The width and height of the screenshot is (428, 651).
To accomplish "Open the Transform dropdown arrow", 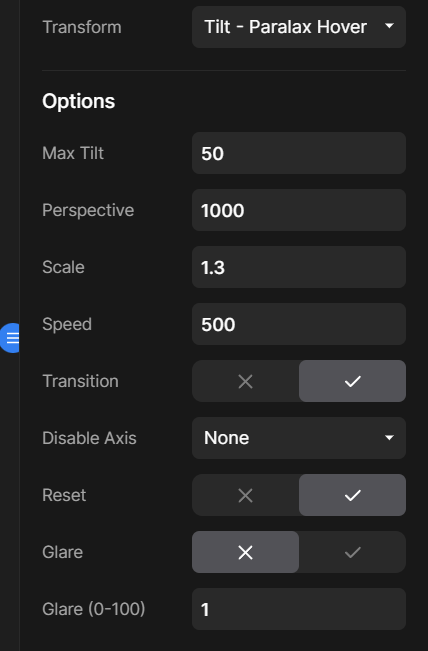I will click(x=389, y=26).
